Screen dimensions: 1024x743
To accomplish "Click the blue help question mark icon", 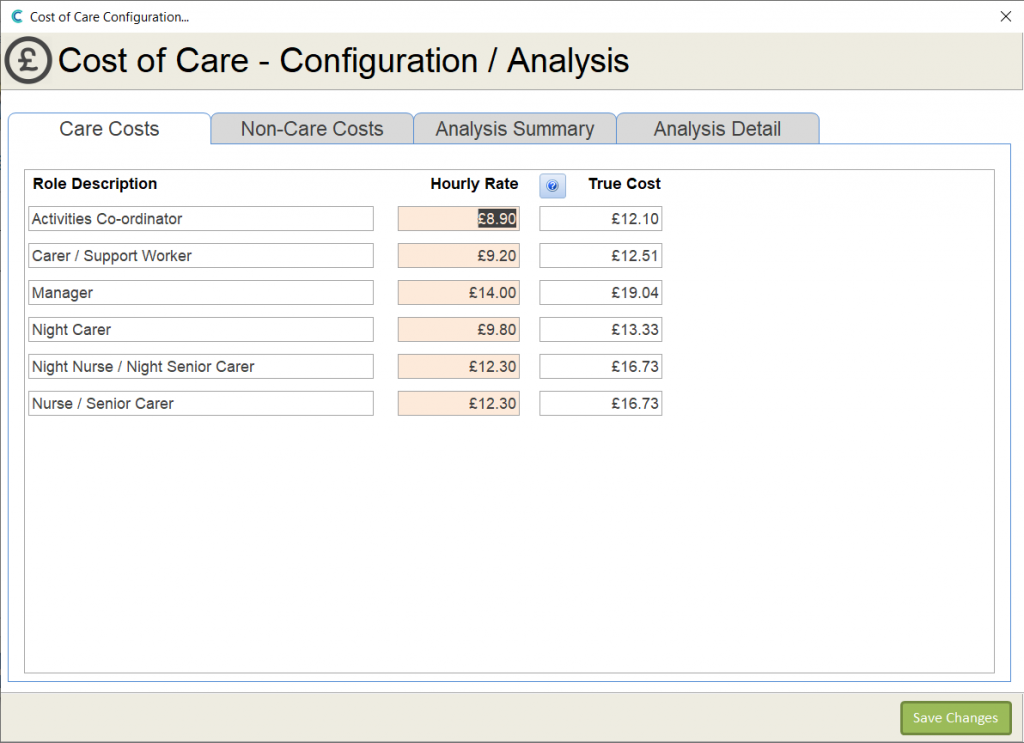I will [x=552, y=186].
